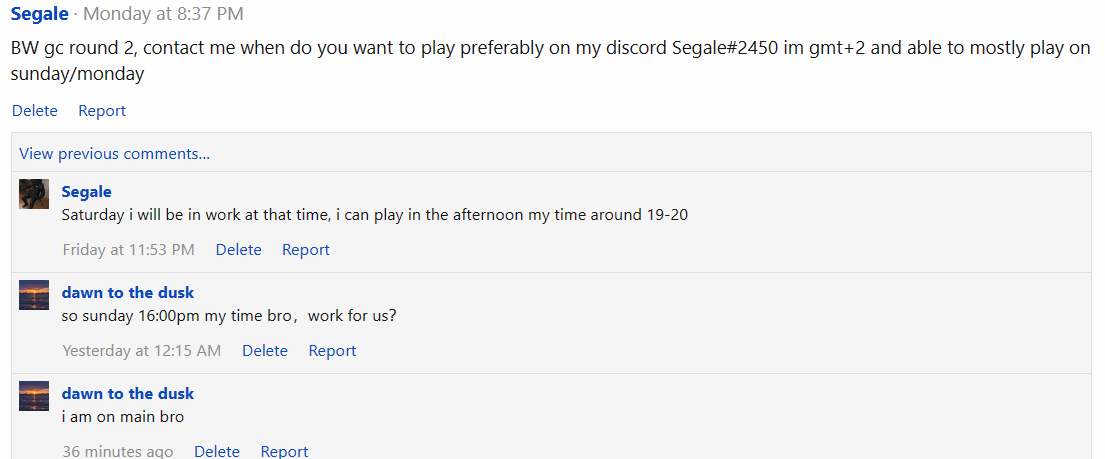Image resolution: width=1105 pixels, height=459 pixels.
Task: Open Segale's username link in the comment
Action: click(x=86, y=192)
